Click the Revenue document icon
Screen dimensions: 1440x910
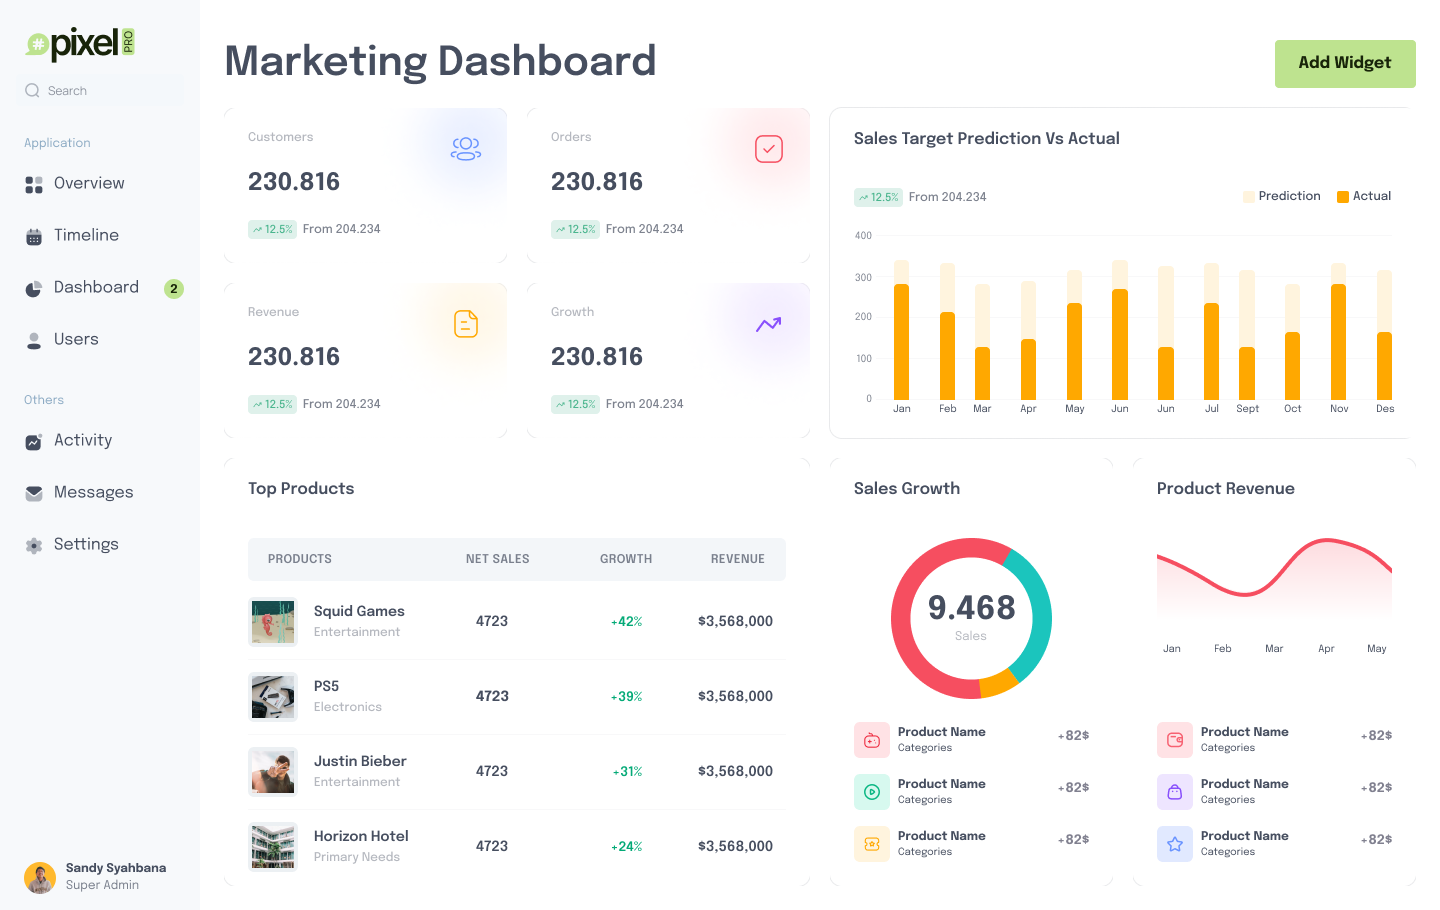[466, 324]
